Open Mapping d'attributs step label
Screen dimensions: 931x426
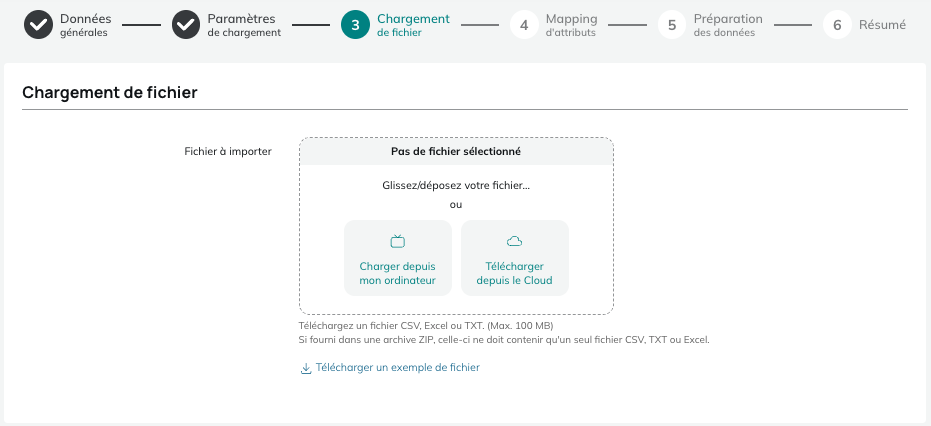[571, 25]
